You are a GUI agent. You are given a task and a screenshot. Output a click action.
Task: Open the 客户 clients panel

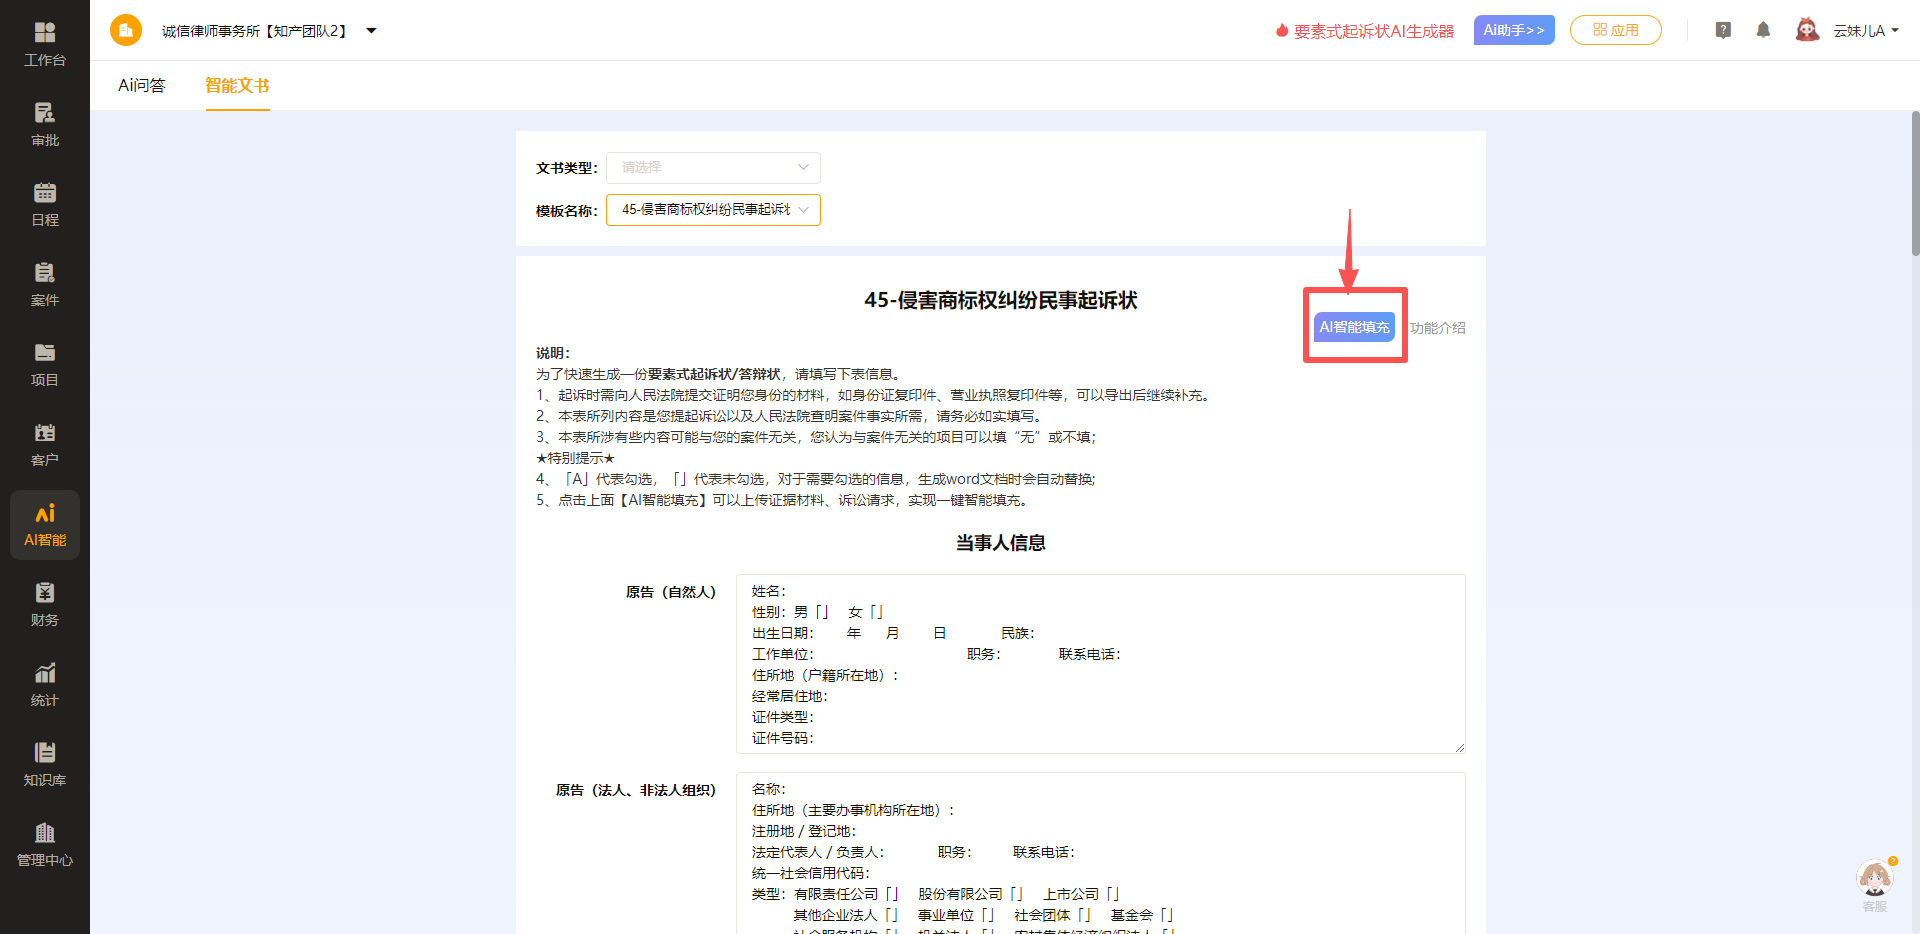pos(44,443)
